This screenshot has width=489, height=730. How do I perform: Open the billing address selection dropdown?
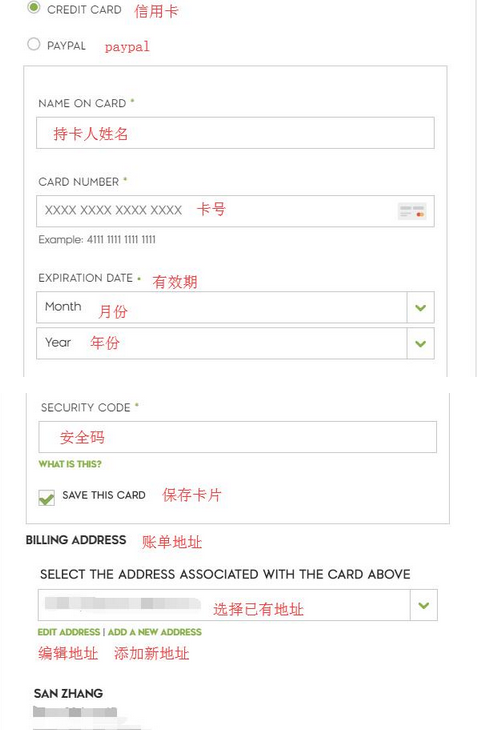[238, 605]
